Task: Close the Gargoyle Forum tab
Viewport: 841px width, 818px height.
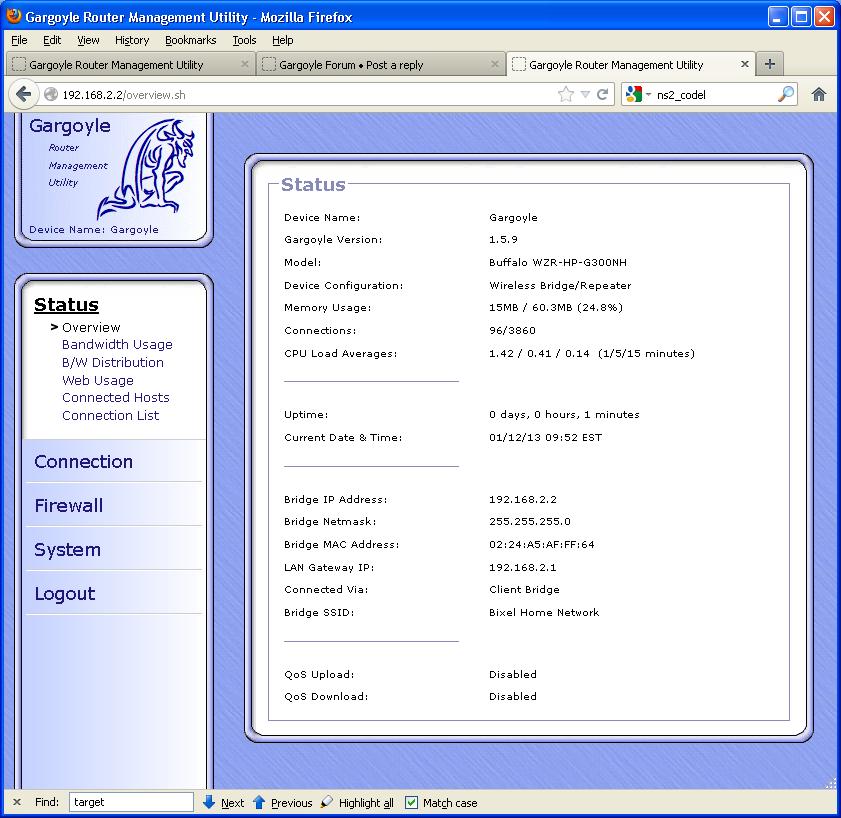Action: pyautogui.click(x=495, y=64)
